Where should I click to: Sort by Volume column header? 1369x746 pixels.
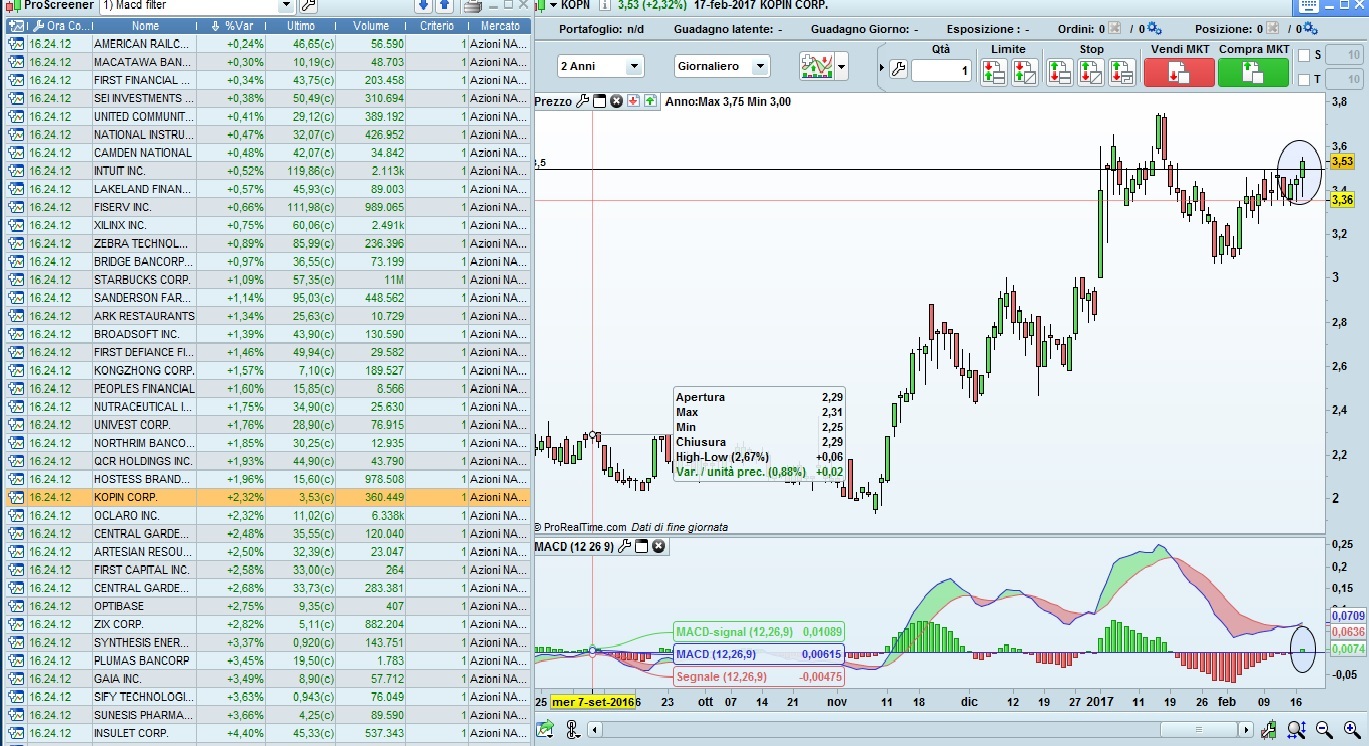tap(371, 26)
